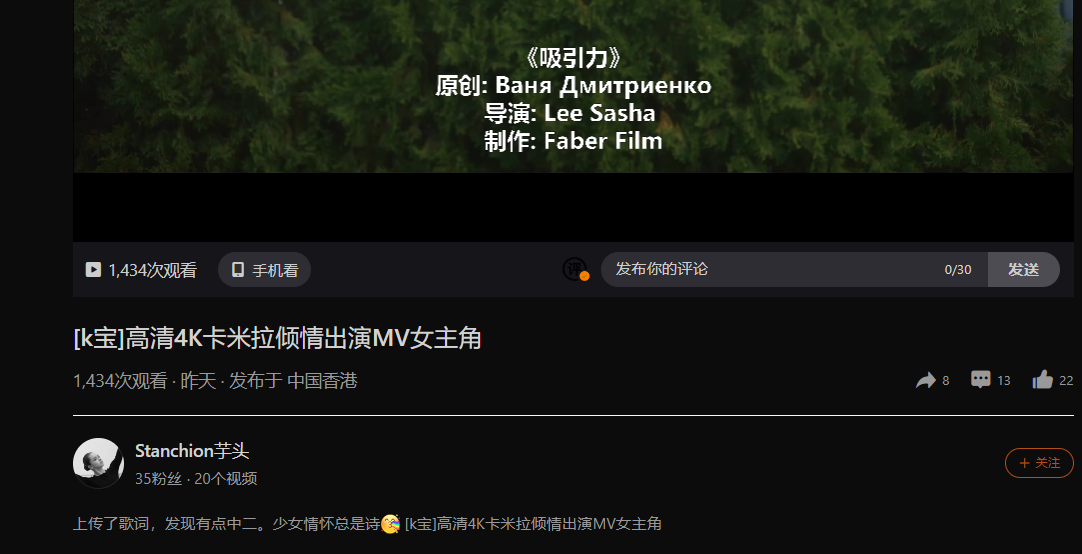Click the share arrow icon

pyautogui.click(x=925, y=380)
